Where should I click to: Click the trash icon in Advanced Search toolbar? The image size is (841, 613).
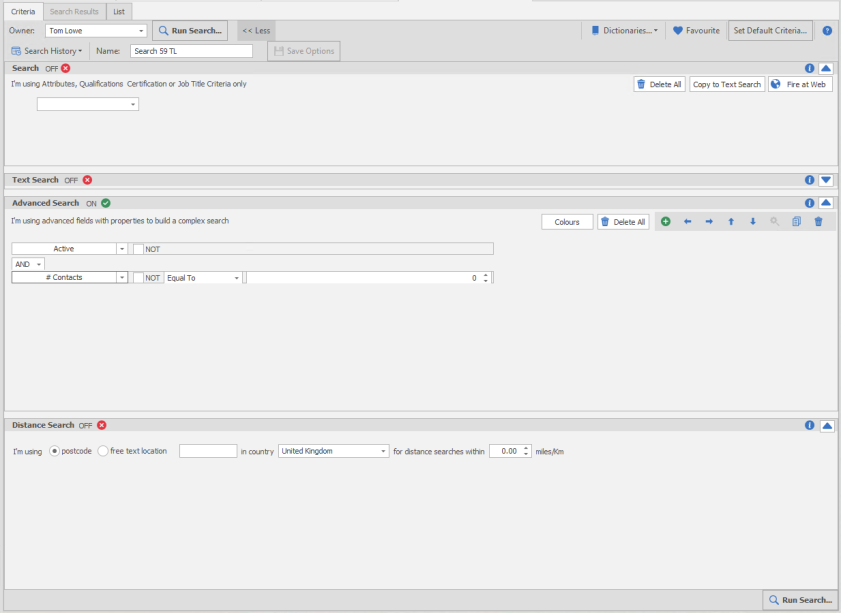pos(818,222)
